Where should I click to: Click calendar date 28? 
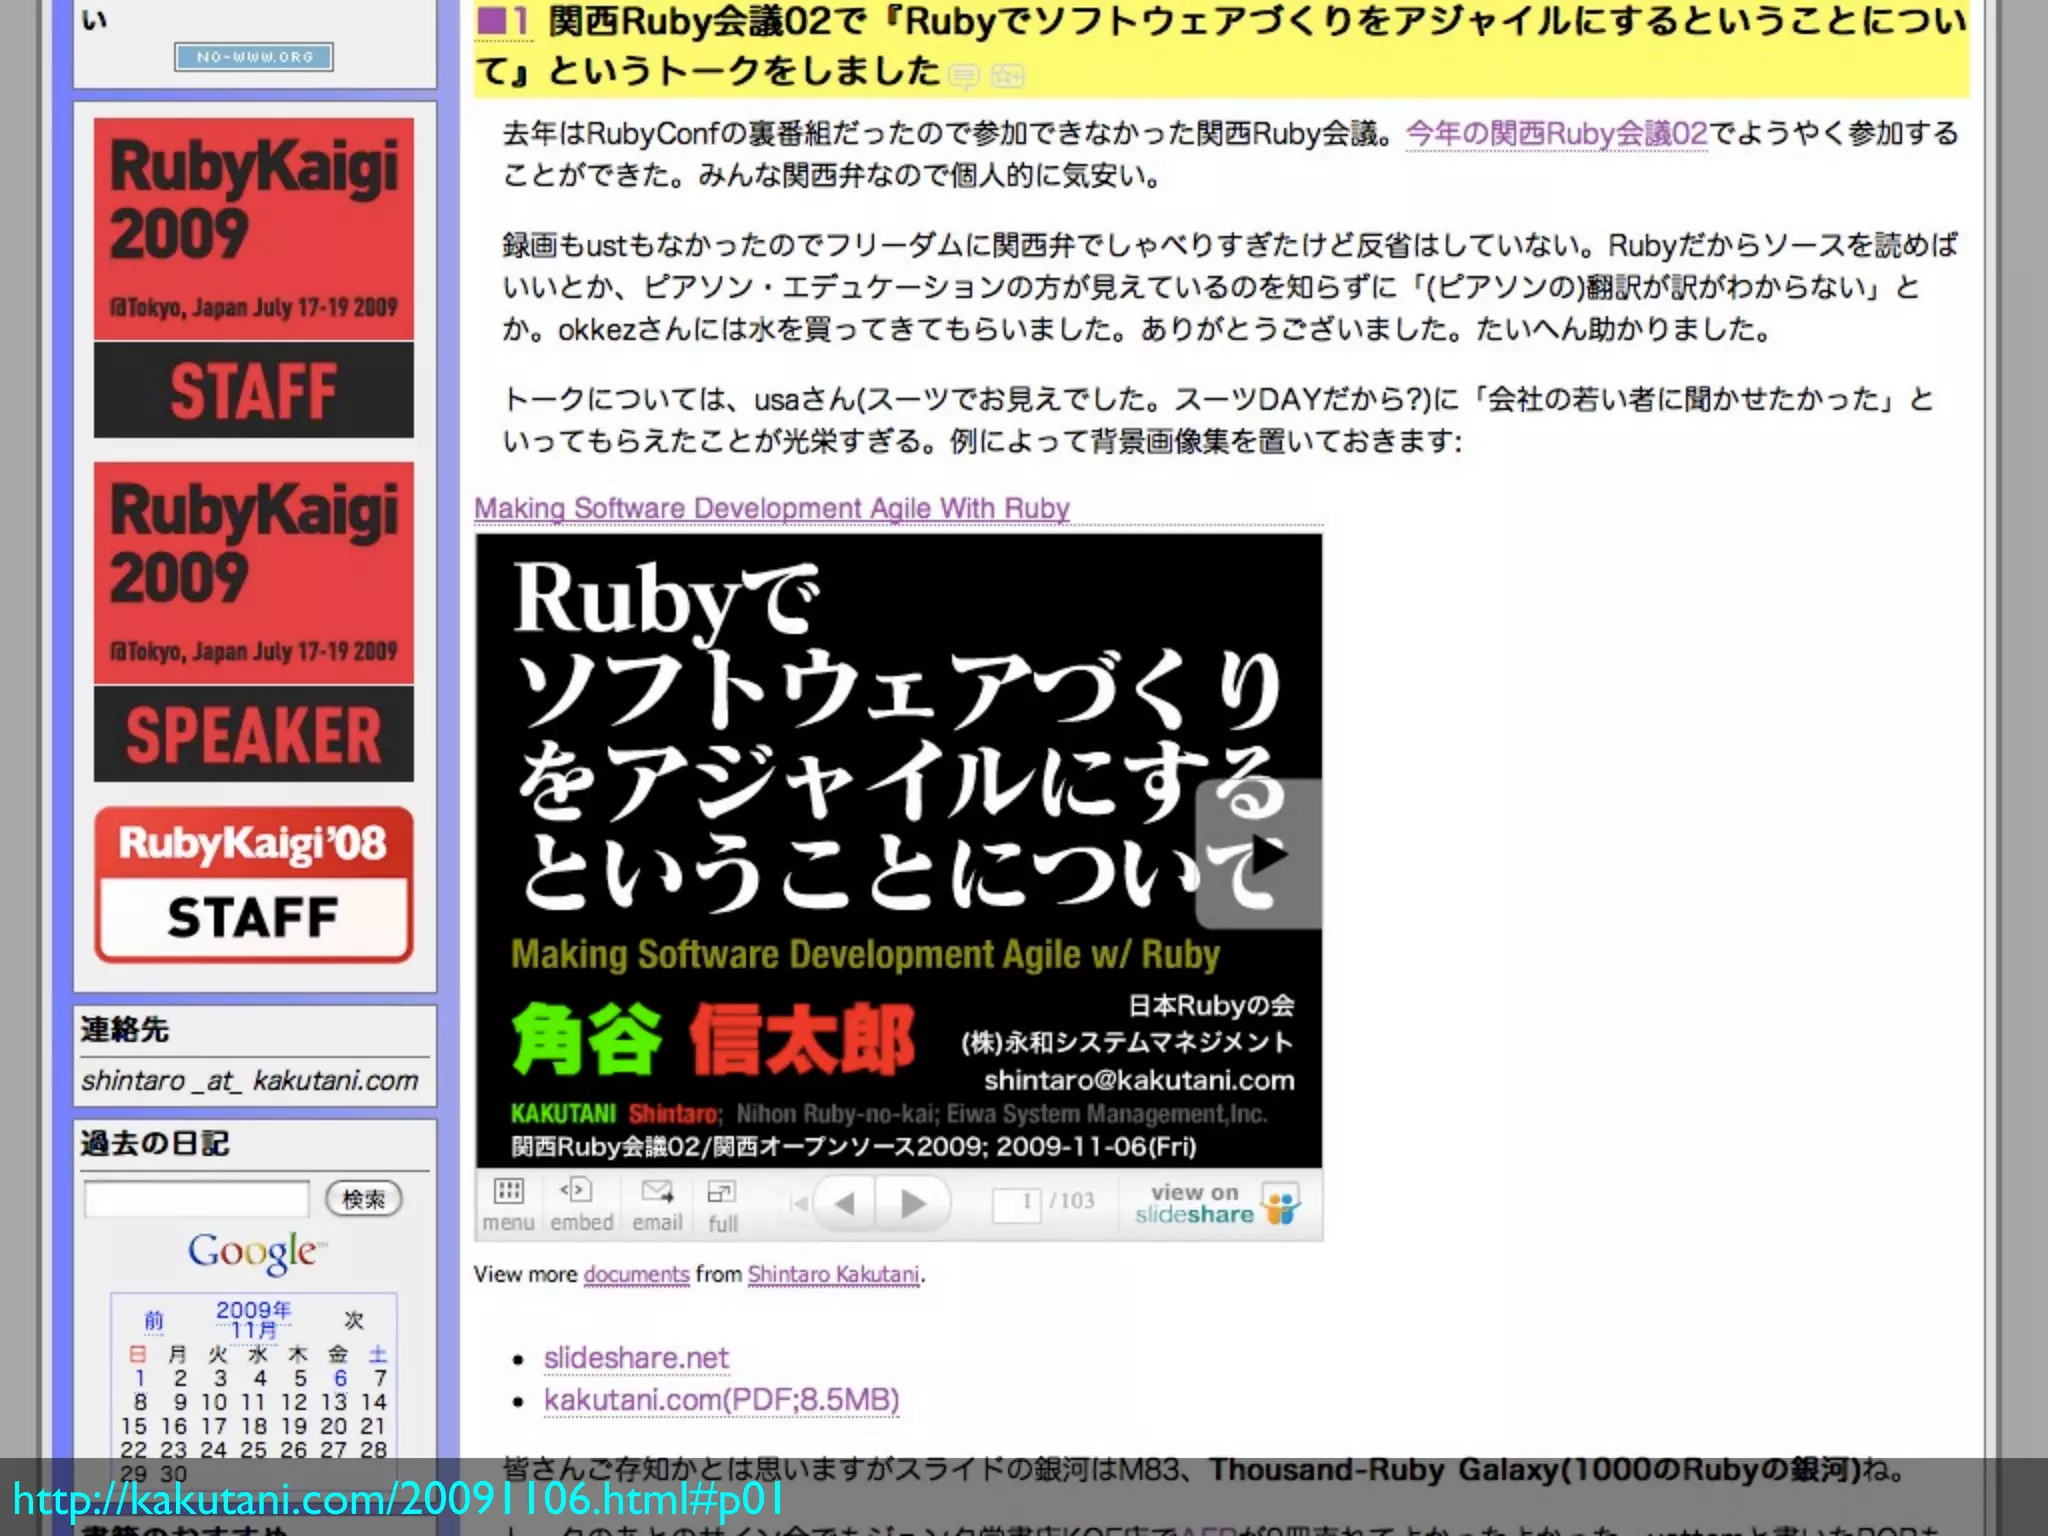tap(373, 1450)
